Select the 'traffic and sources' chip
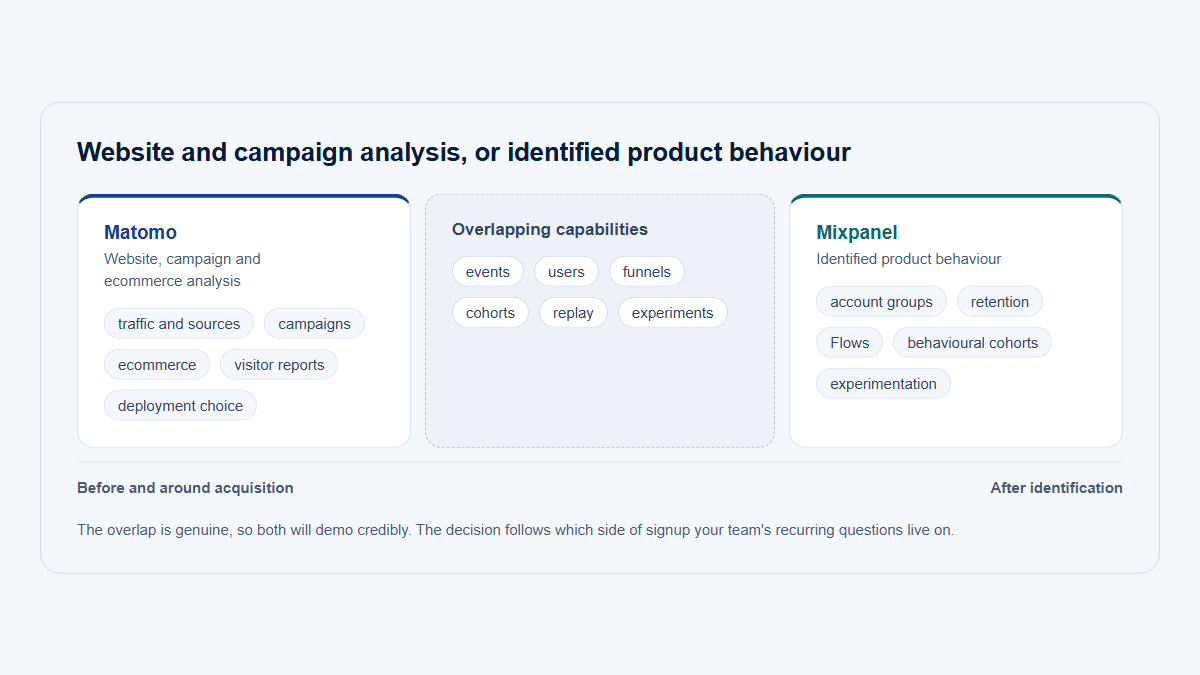Viewport: 1200px width, 675px height. point(179,324)
